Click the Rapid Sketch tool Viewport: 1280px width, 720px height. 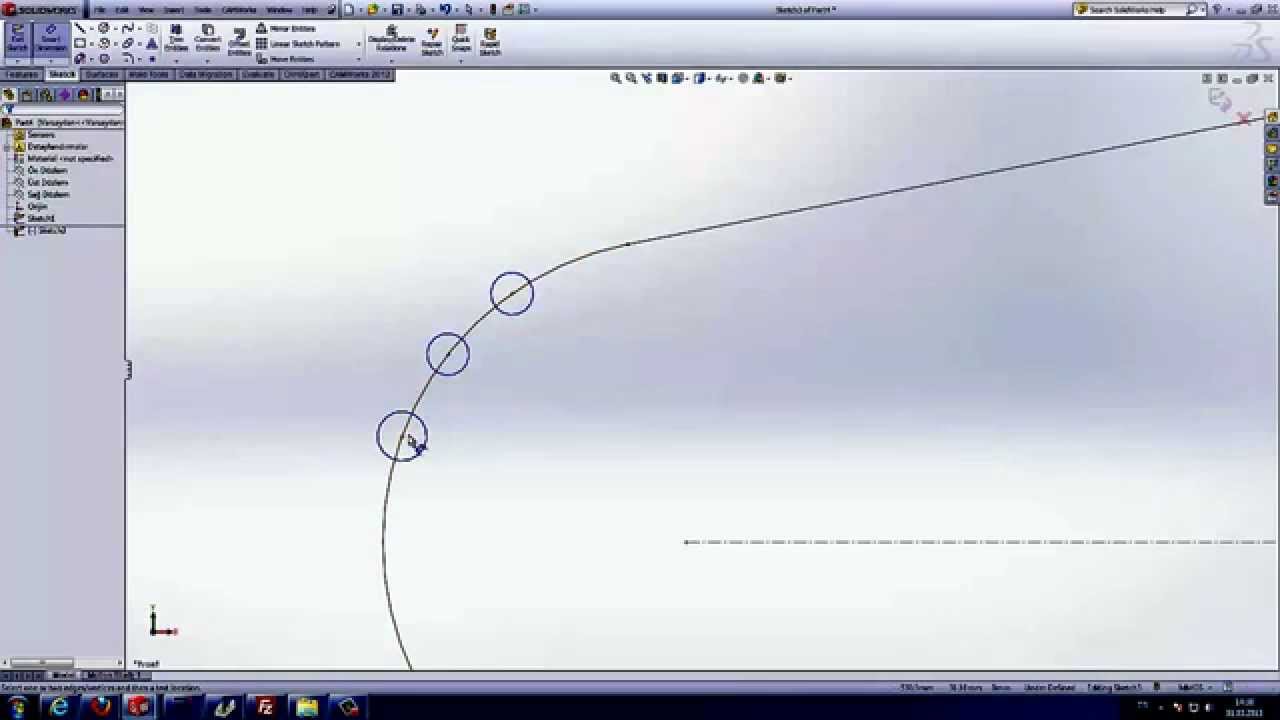pos(490,40)
